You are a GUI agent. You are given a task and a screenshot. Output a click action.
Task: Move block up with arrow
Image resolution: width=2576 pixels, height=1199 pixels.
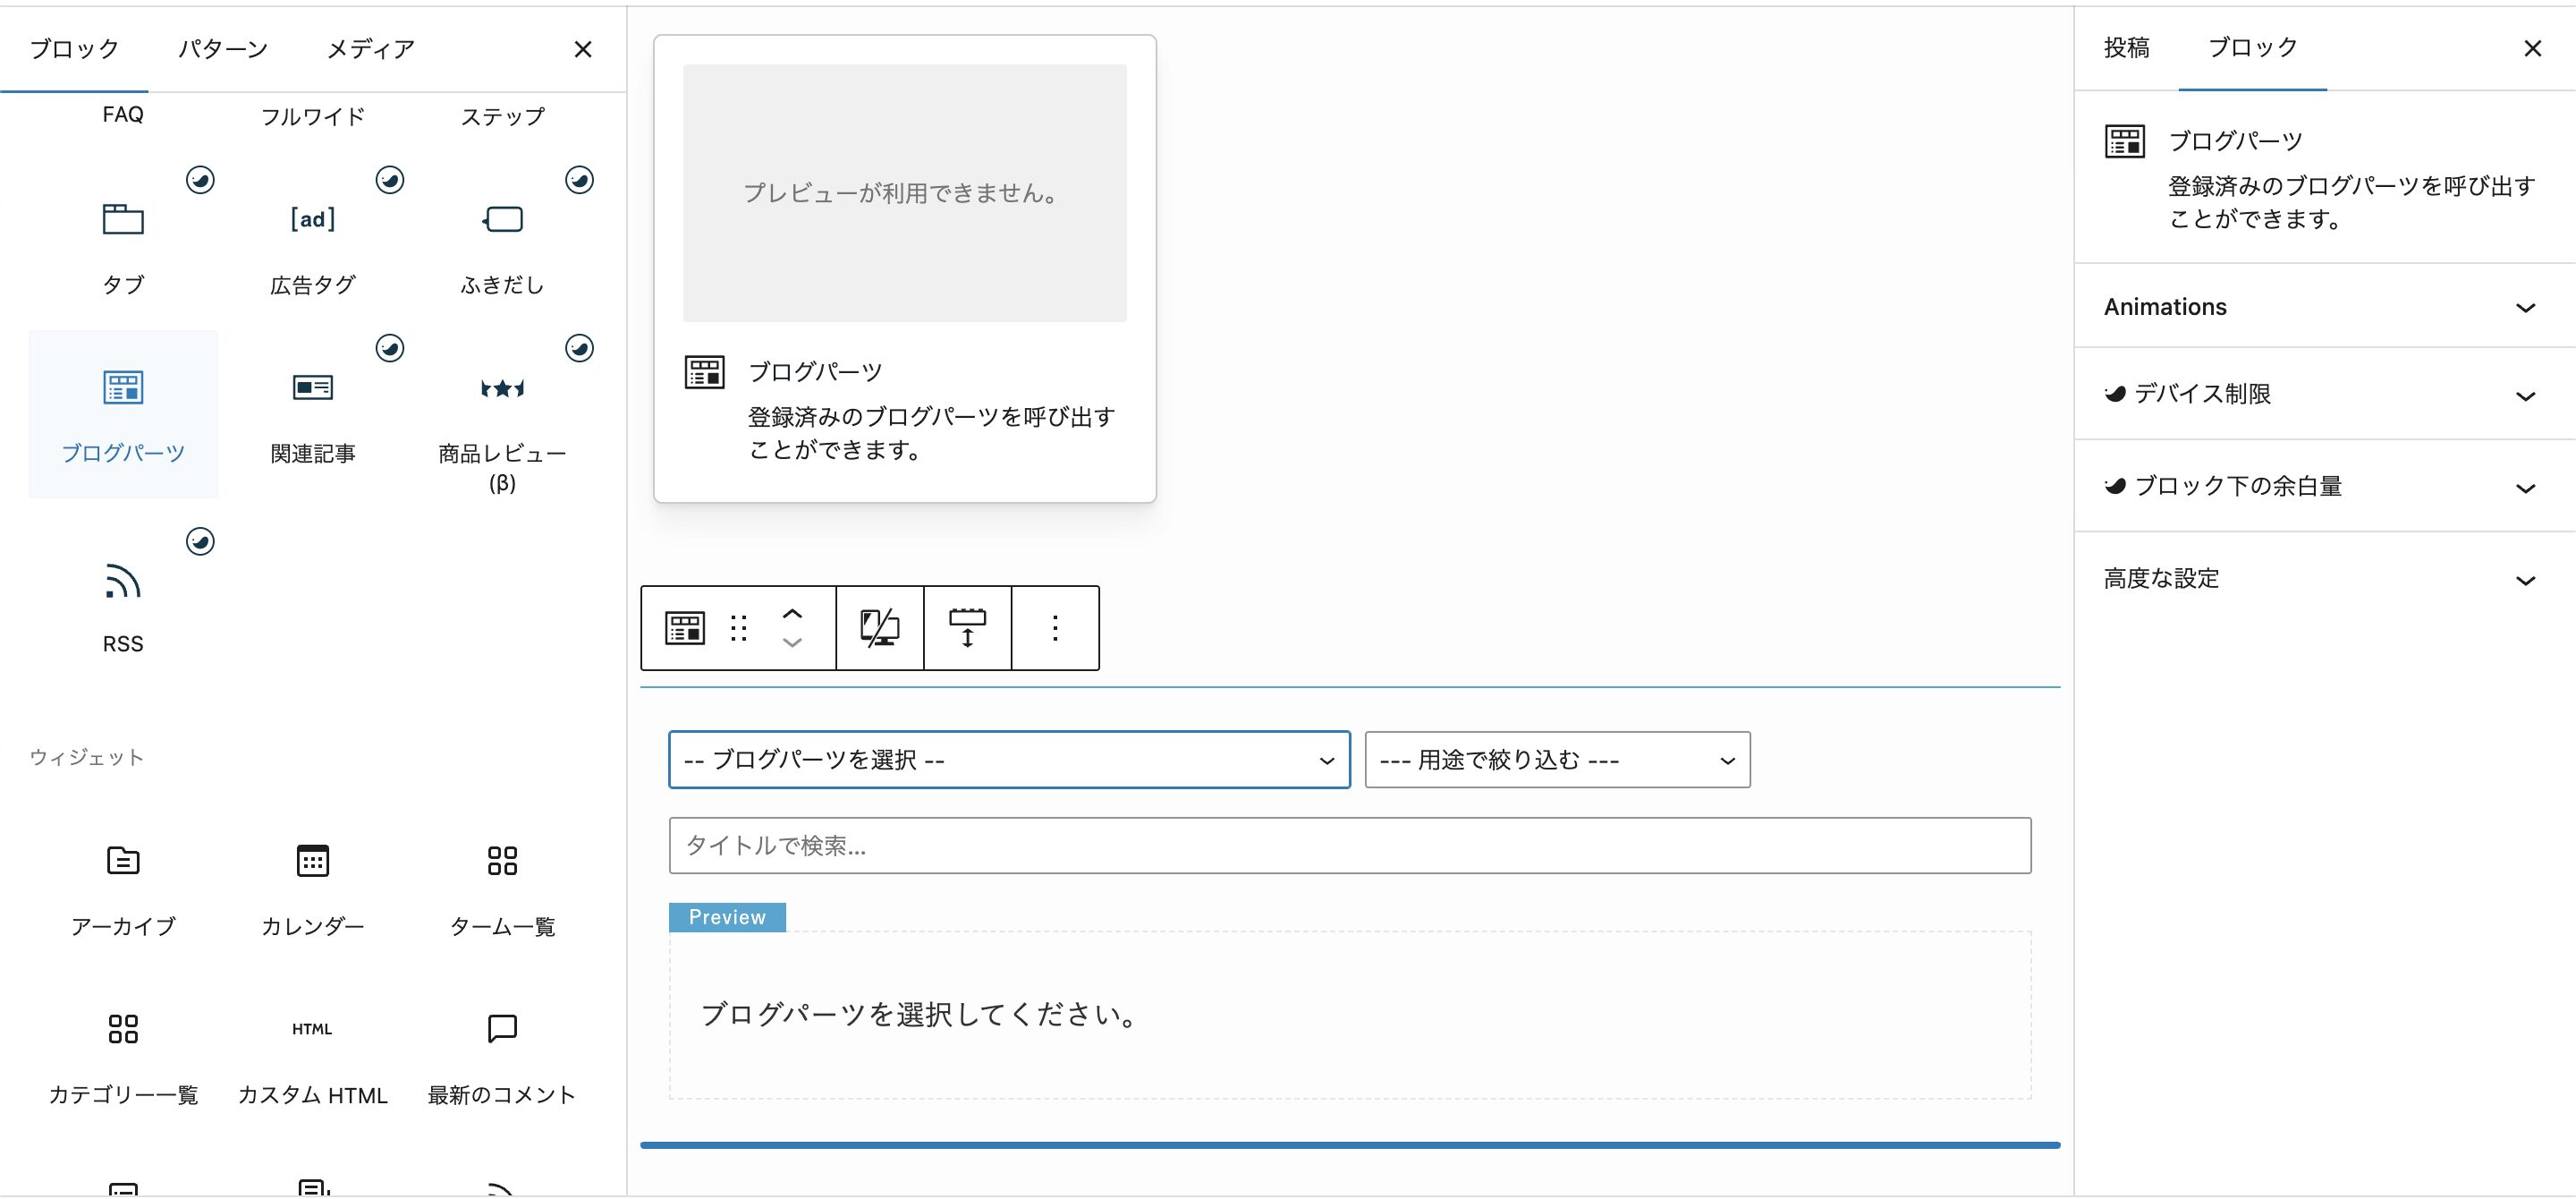click(x=792, y=614)
